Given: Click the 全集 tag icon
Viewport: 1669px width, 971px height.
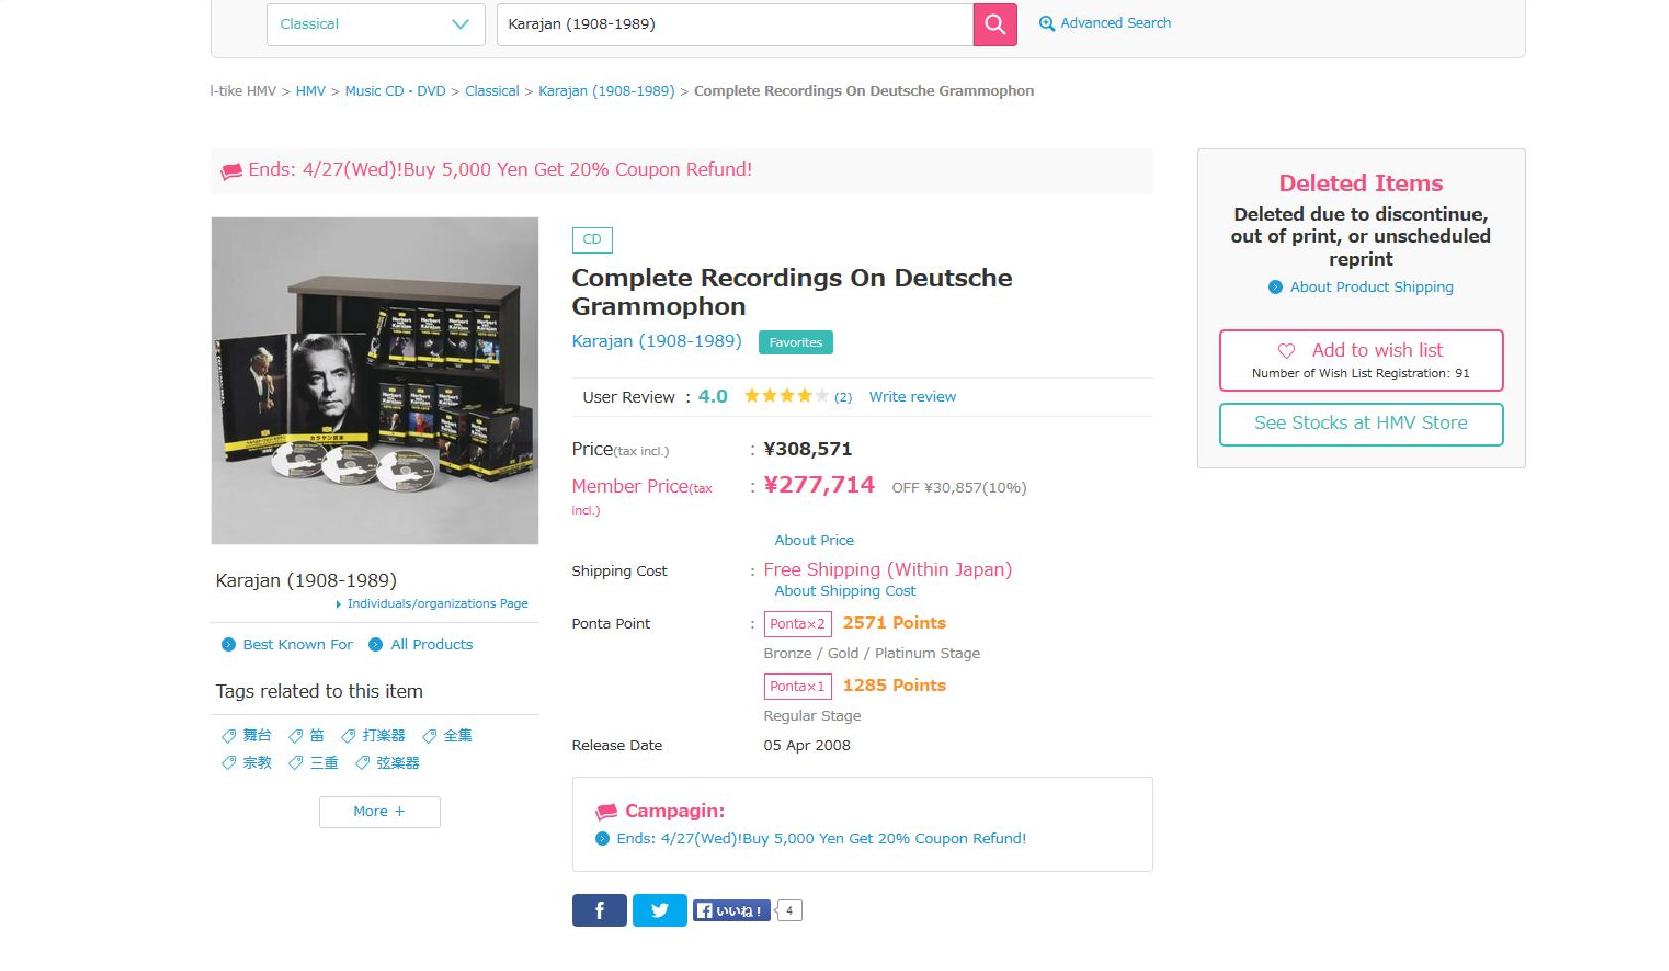Looking at the screenshot, I should 429,736.
